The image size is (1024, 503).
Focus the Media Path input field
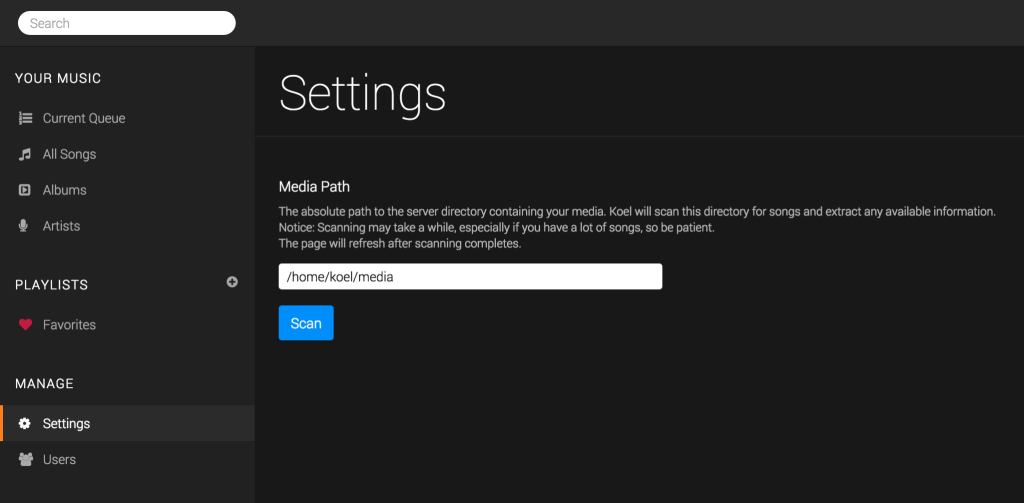click(x=470, y=276)
